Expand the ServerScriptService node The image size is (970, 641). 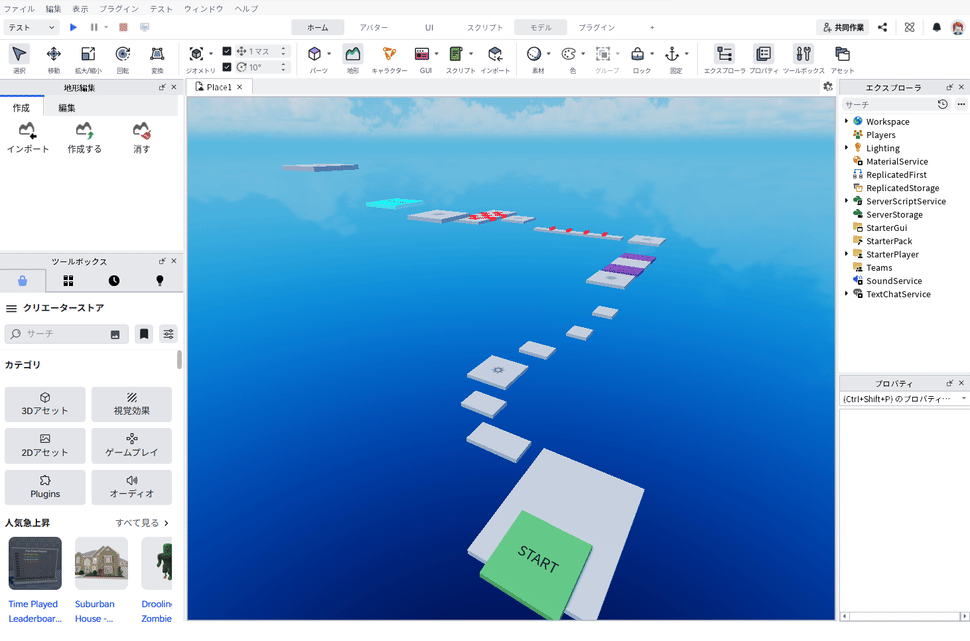tap(846, 201)
